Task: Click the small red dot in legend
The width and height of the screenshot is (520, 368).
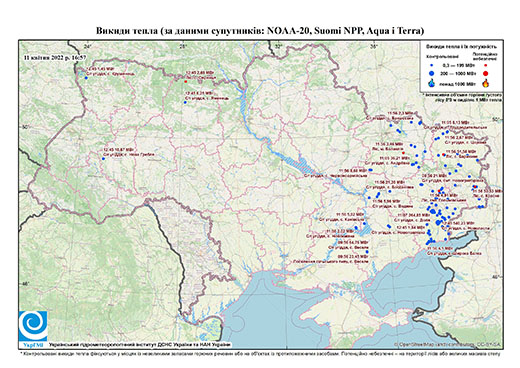Action: pyautogui.click(x=485, y=65)
